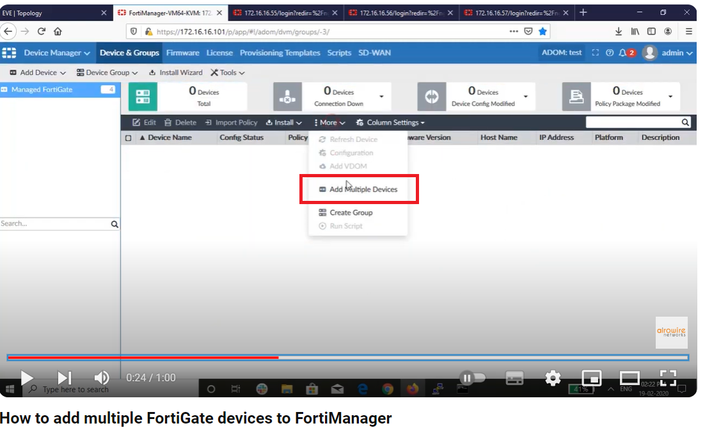Image resolution: width=705 pixels, height=428 pixels.
Task: Toggle FortiManager full screen icon
Action: pos(595,53)
